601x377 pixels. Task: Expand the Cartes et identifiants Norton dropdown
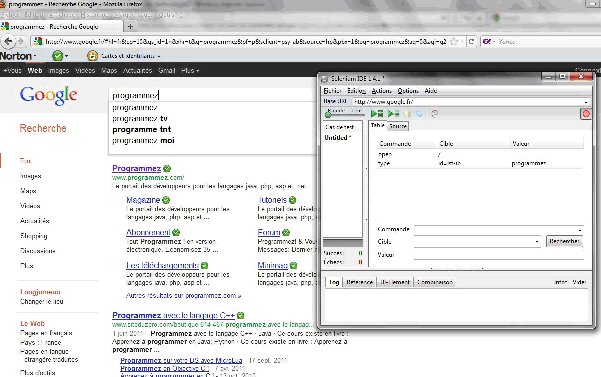159,56
